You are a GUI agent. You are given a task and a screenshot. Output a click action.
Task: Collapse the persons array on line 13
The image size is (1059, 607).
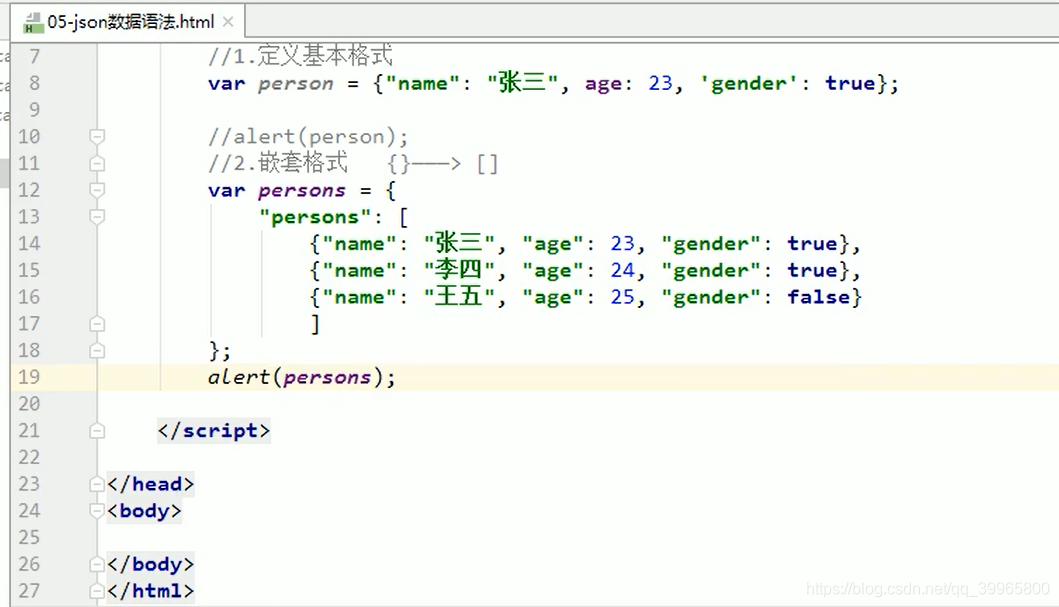(97, 217)
